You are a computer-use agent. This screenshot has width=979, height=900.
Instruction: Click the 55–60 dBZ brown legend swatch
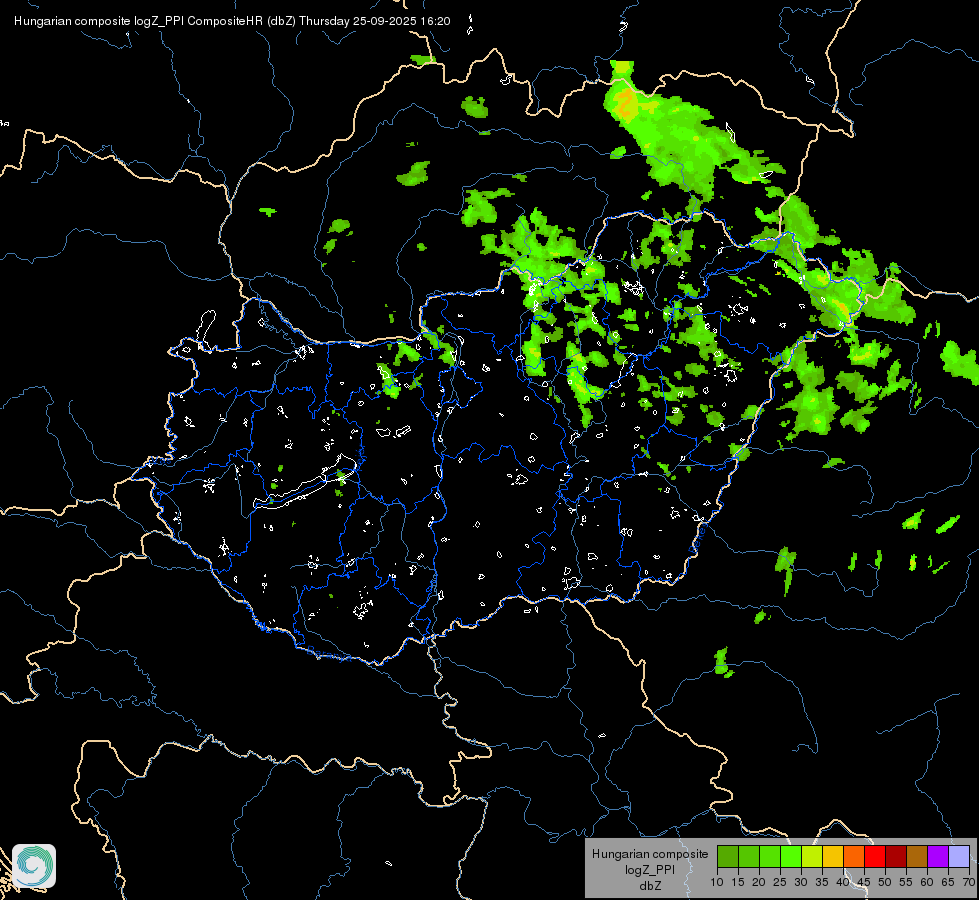917,856
